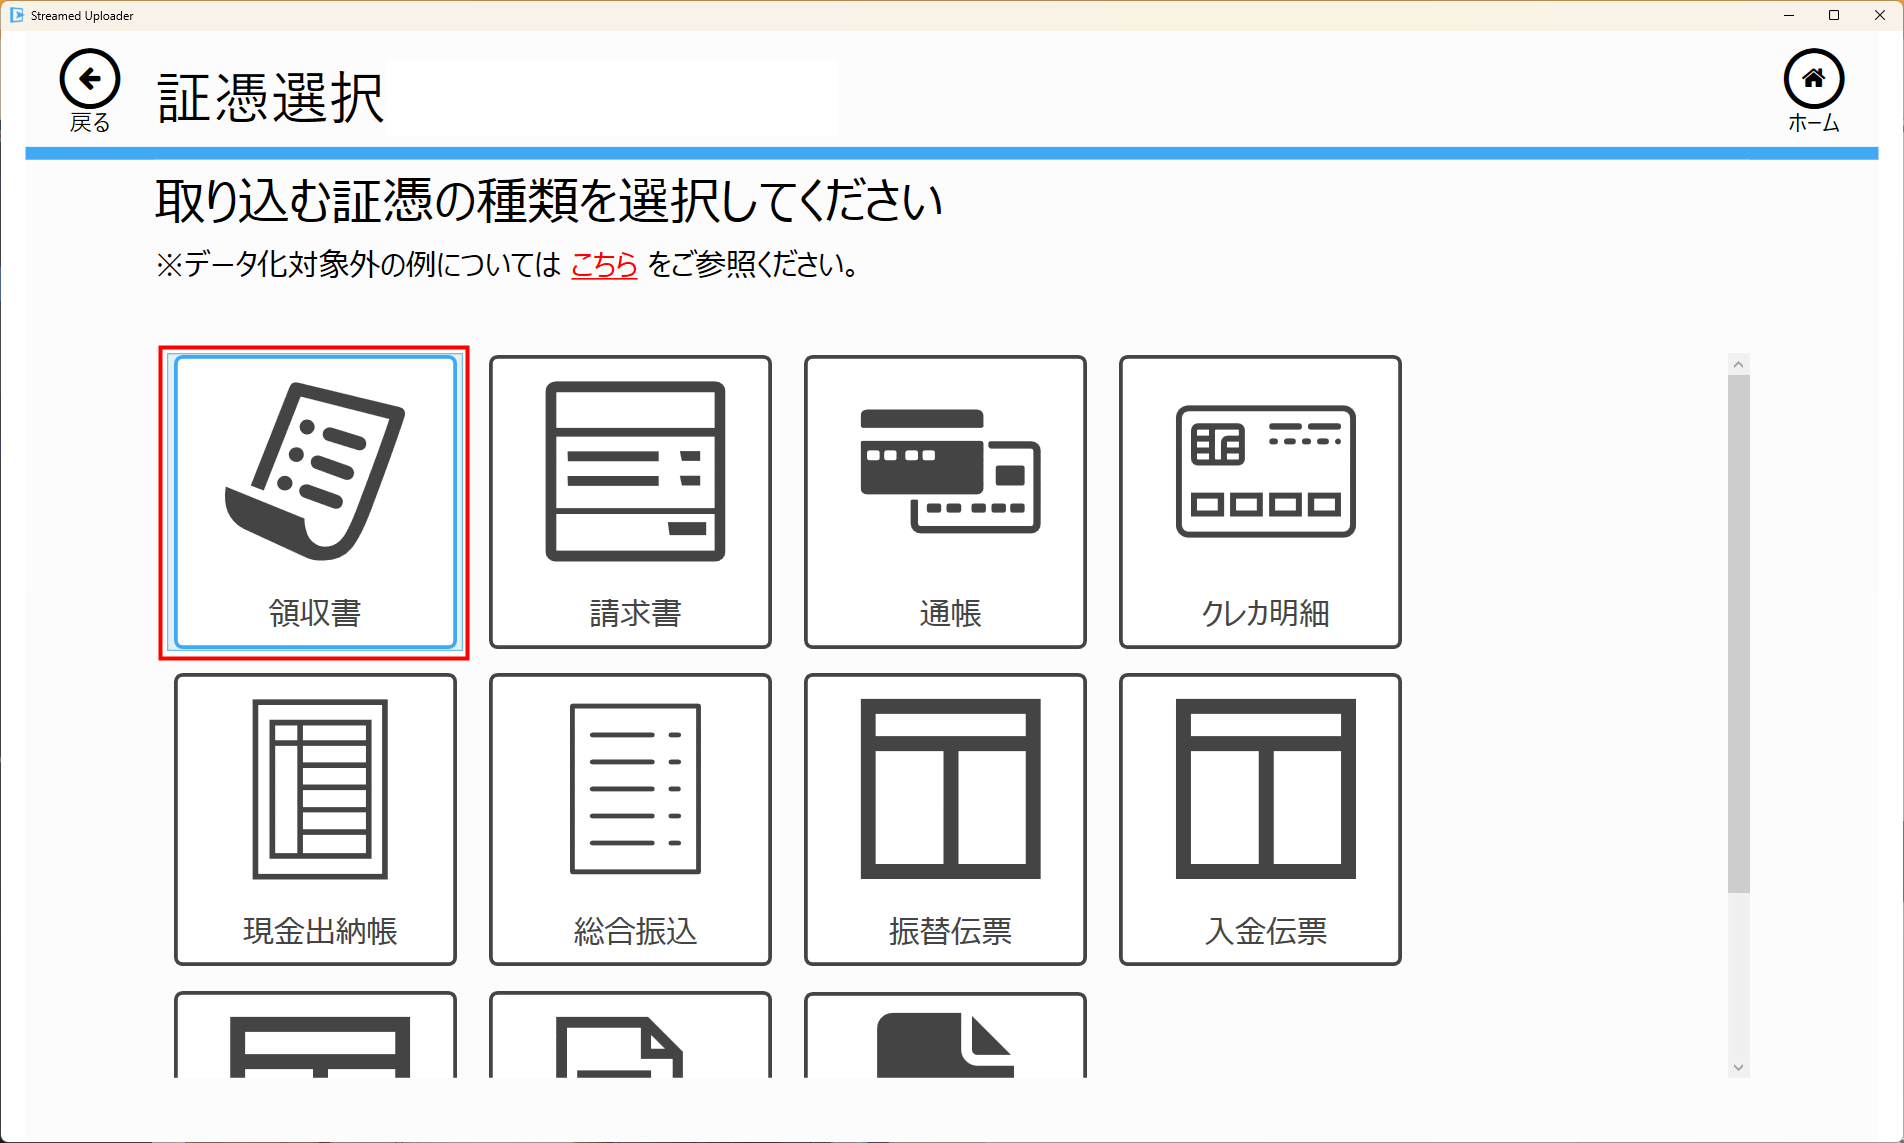Screen dimensions: 1904x1143
Task: Click the vertical scrollbar thumb
Action: [x=1738, y=630]
